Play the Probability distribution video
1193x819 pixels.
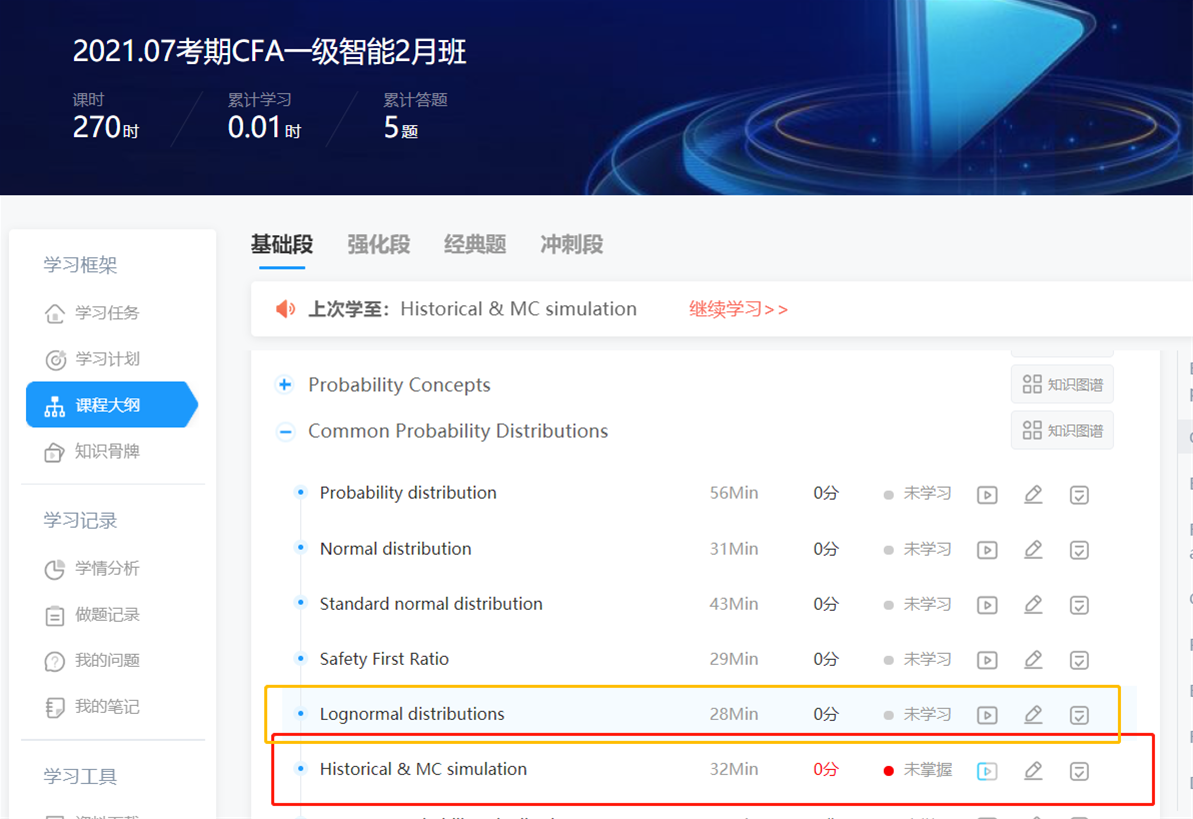987,495
